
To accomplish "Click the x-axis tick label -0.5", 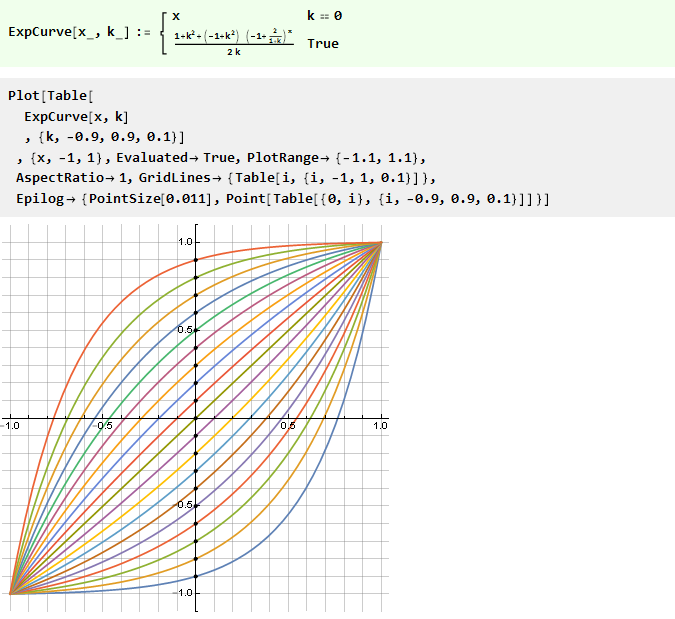I will pos(103,426).
